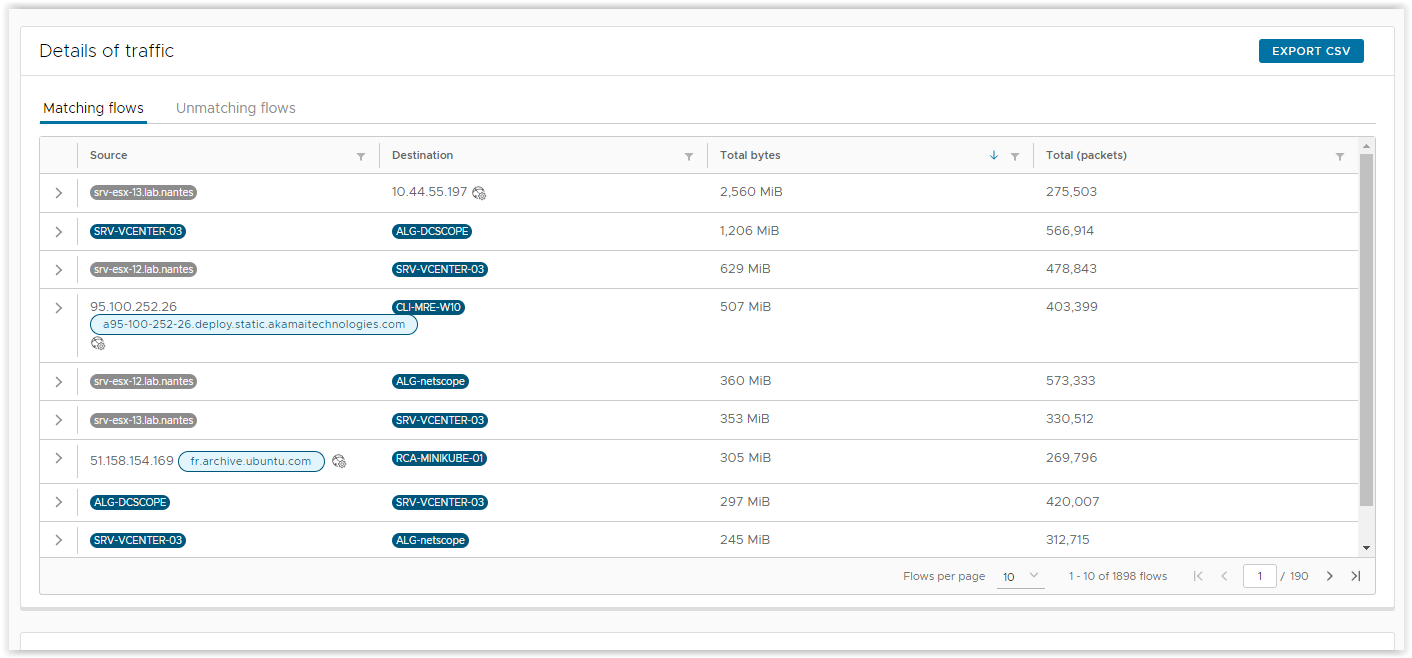Expand the row with 353 MiB
The height and width of the screenshot is (658, 1412).
coord(59,420)
